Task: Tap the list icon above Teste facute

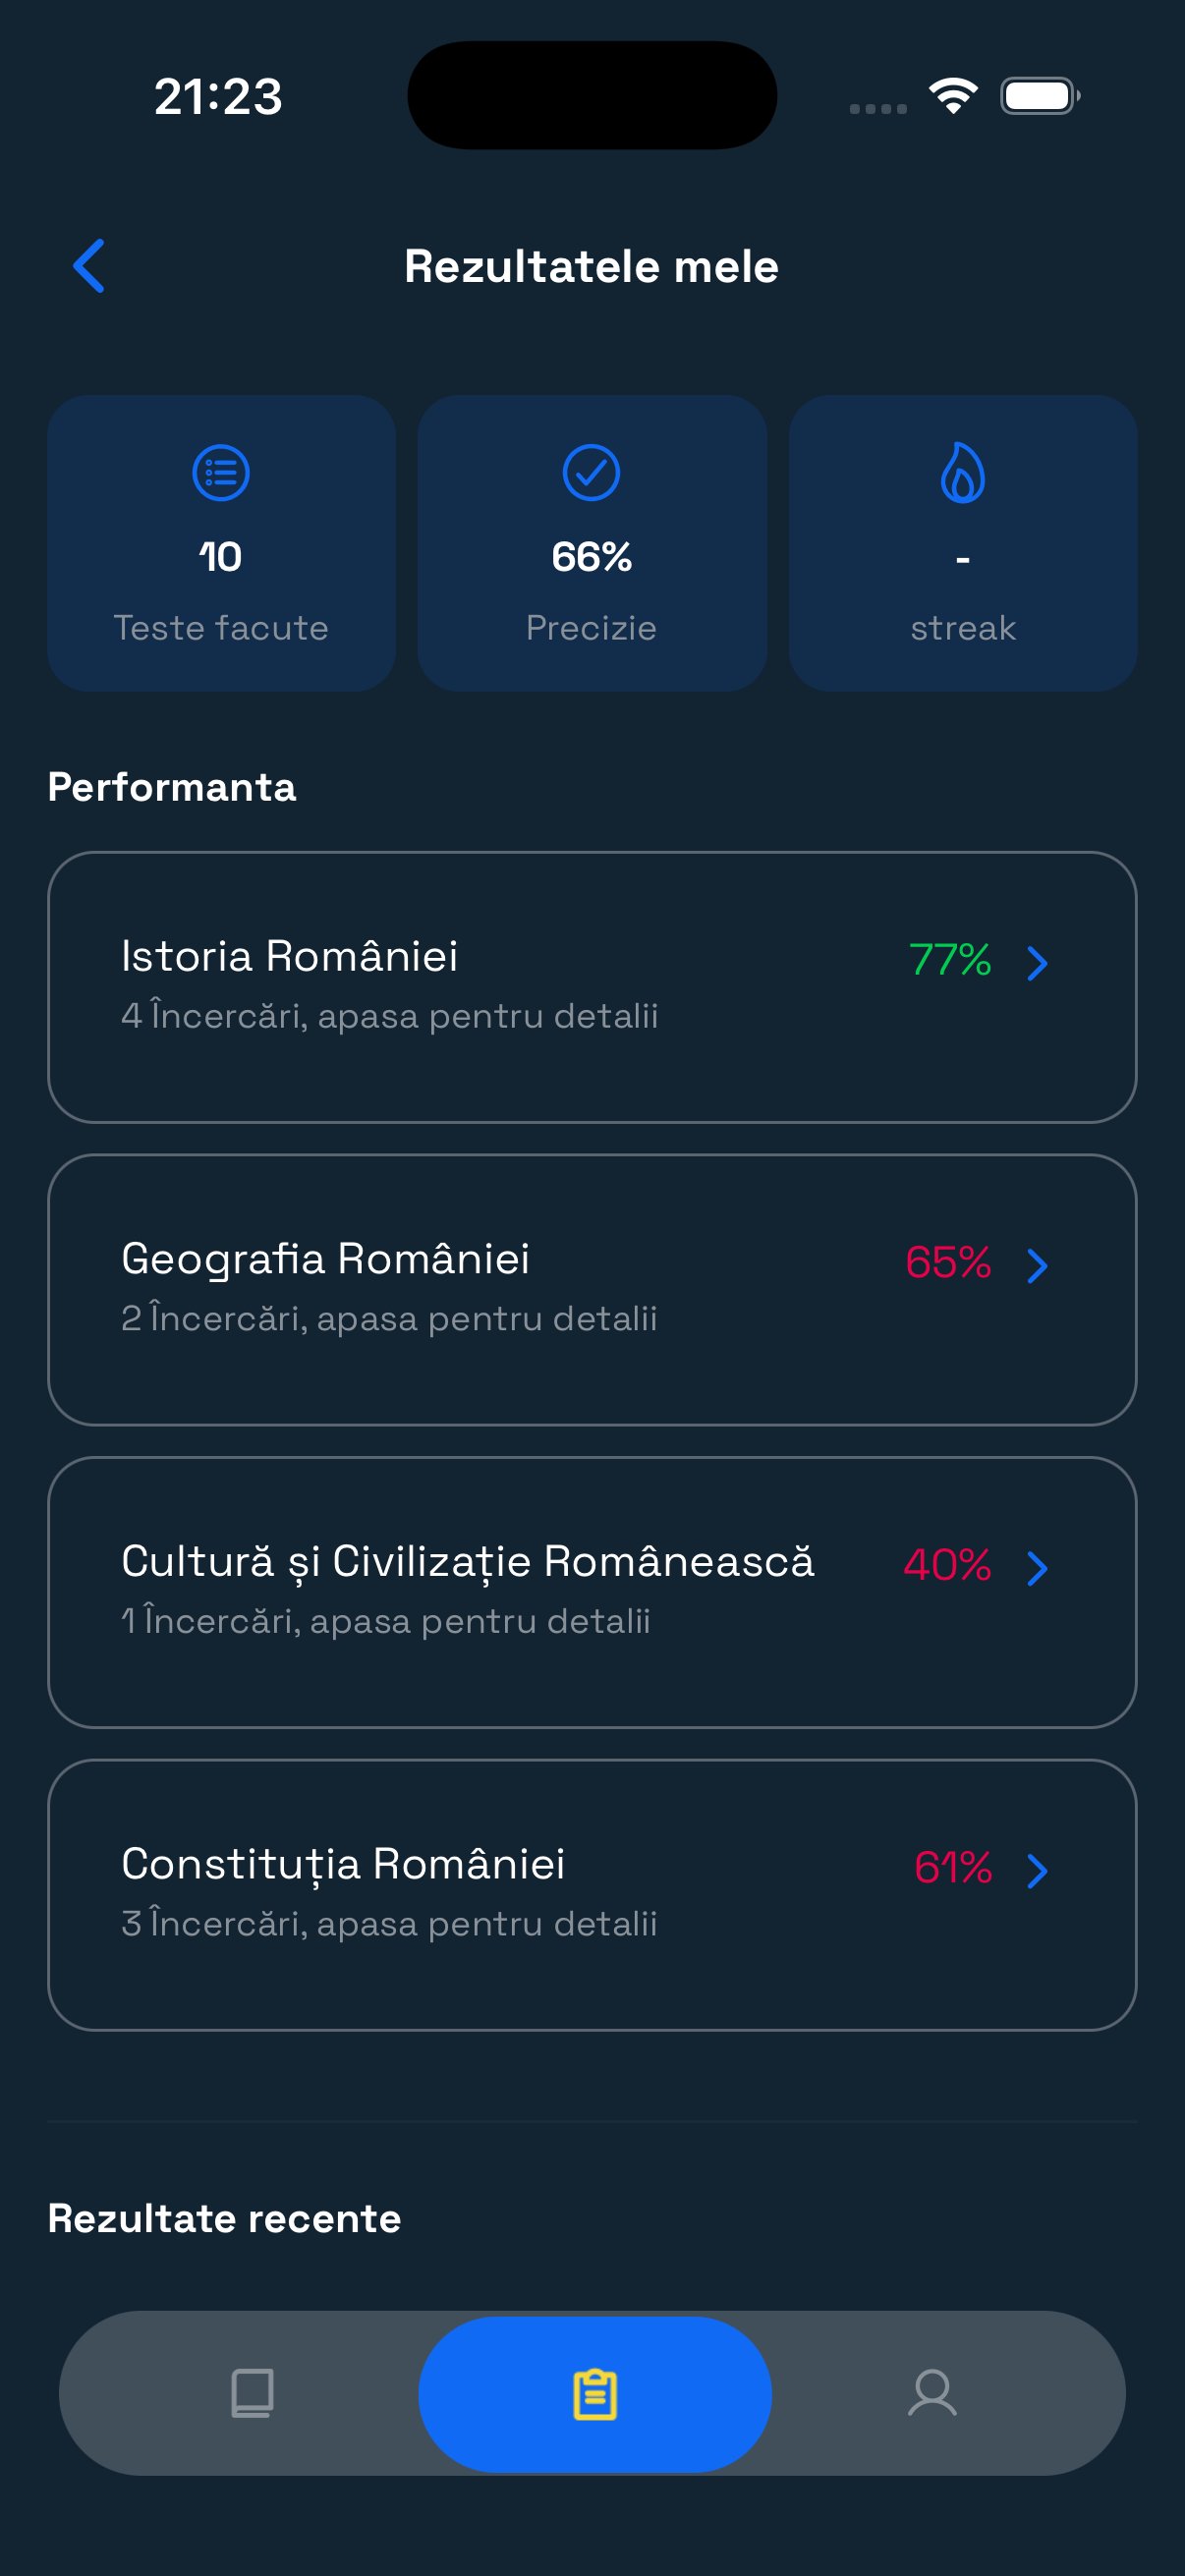Action: (221, 472)
